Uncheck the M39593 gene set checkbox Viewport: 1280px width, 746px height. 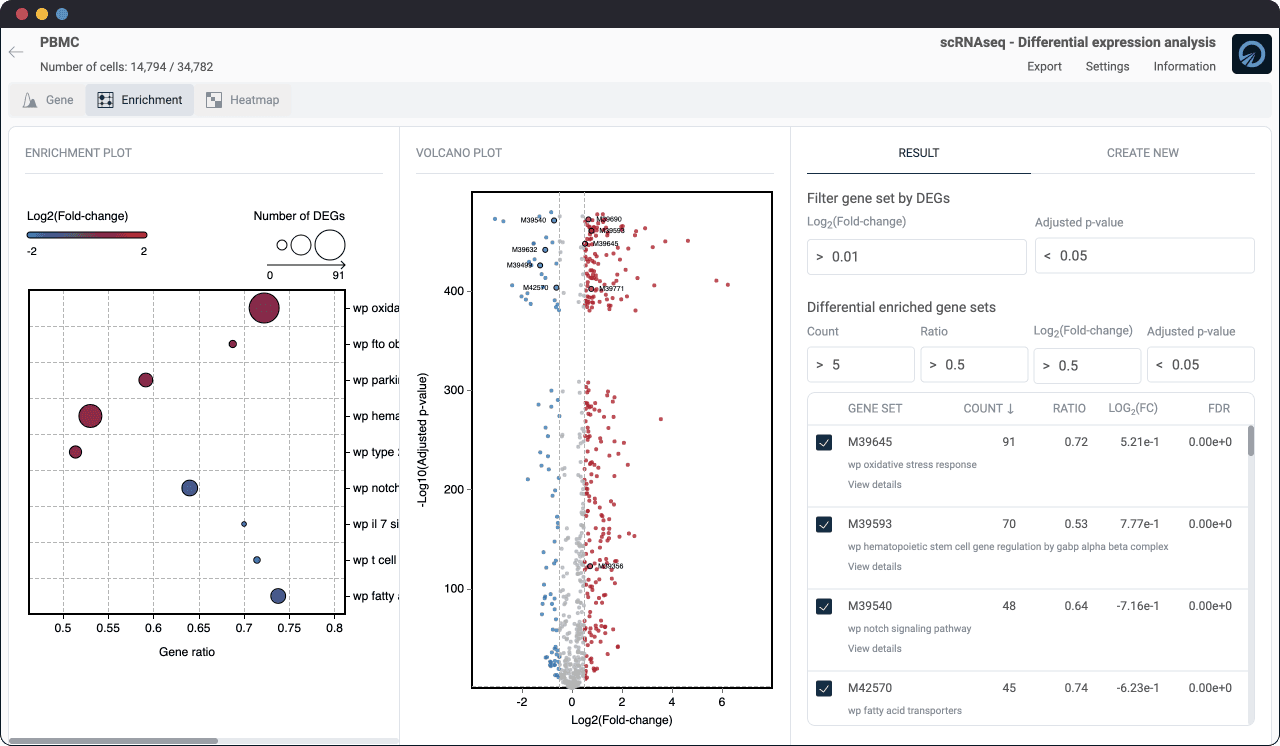tap(824, 524)
